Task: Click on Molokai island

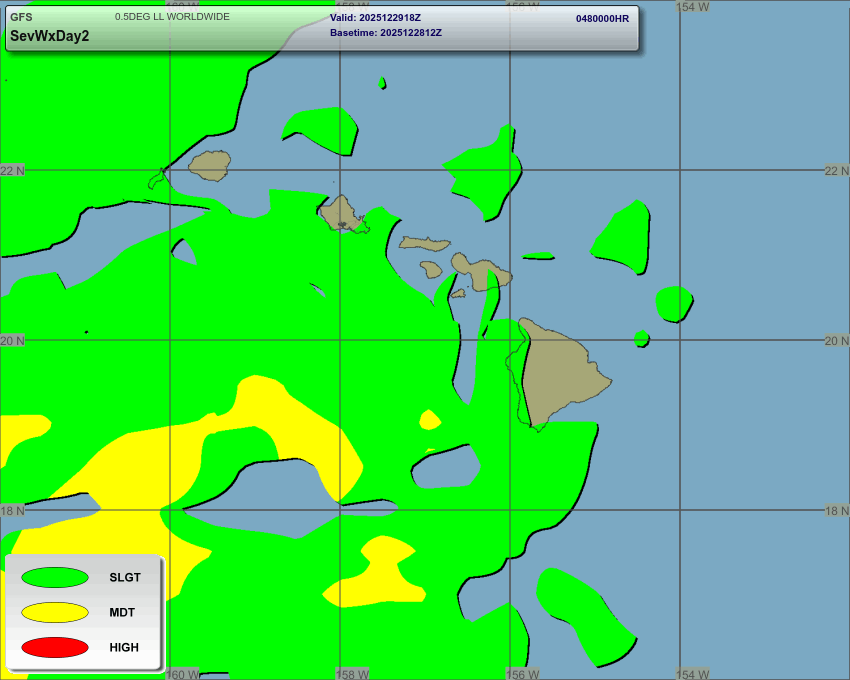Action: pos(424,242)
